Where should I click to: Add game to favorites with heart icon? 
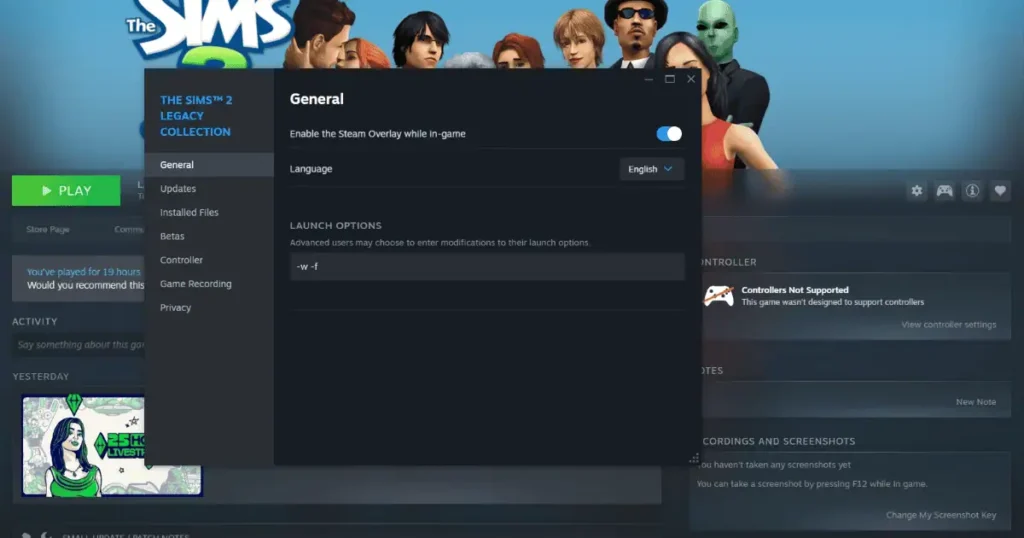click(x=1000, y=191)
